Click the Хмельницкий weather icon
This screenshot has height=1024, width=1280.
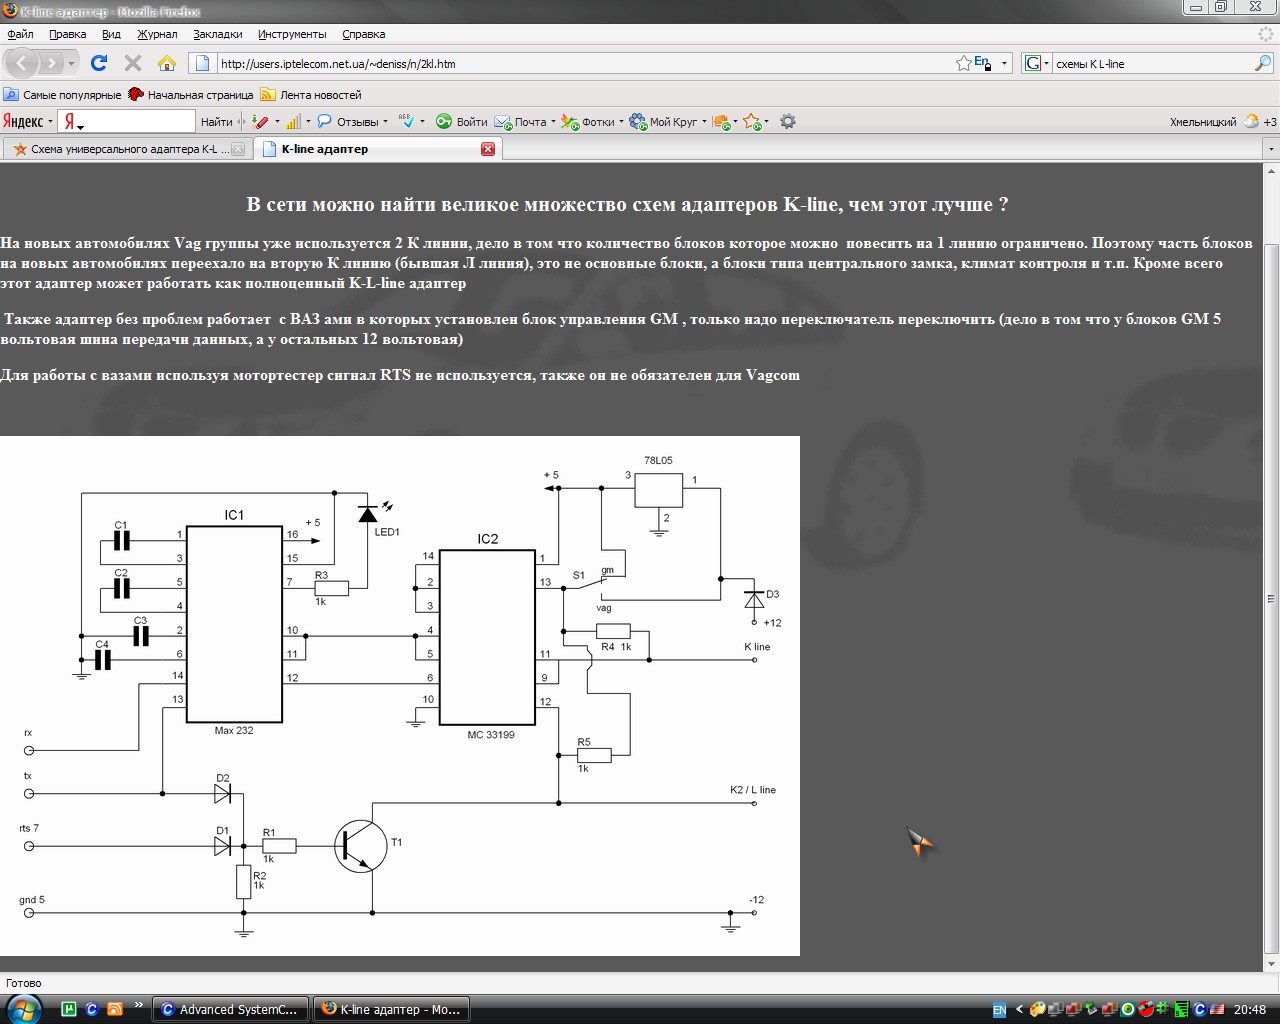coord(1251,122)
